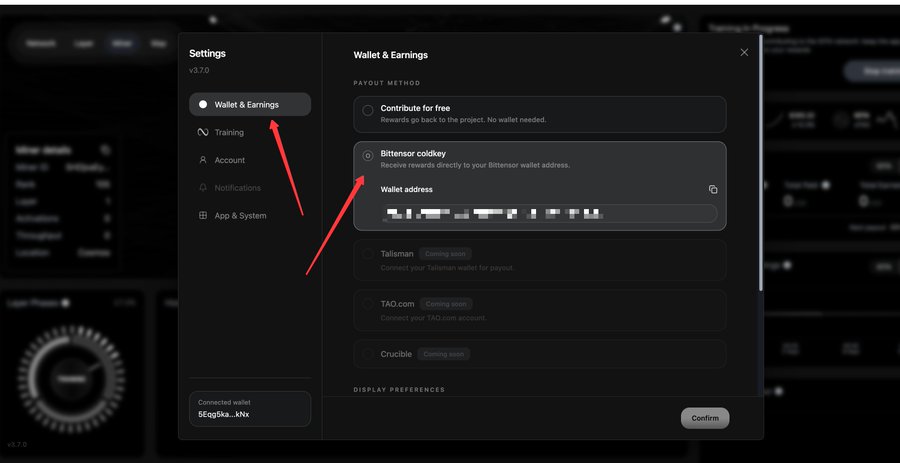Image resolution: width=900 pixels, height=463 pixels.
Task: Confirm the payout settings
Action: point(705,418)
